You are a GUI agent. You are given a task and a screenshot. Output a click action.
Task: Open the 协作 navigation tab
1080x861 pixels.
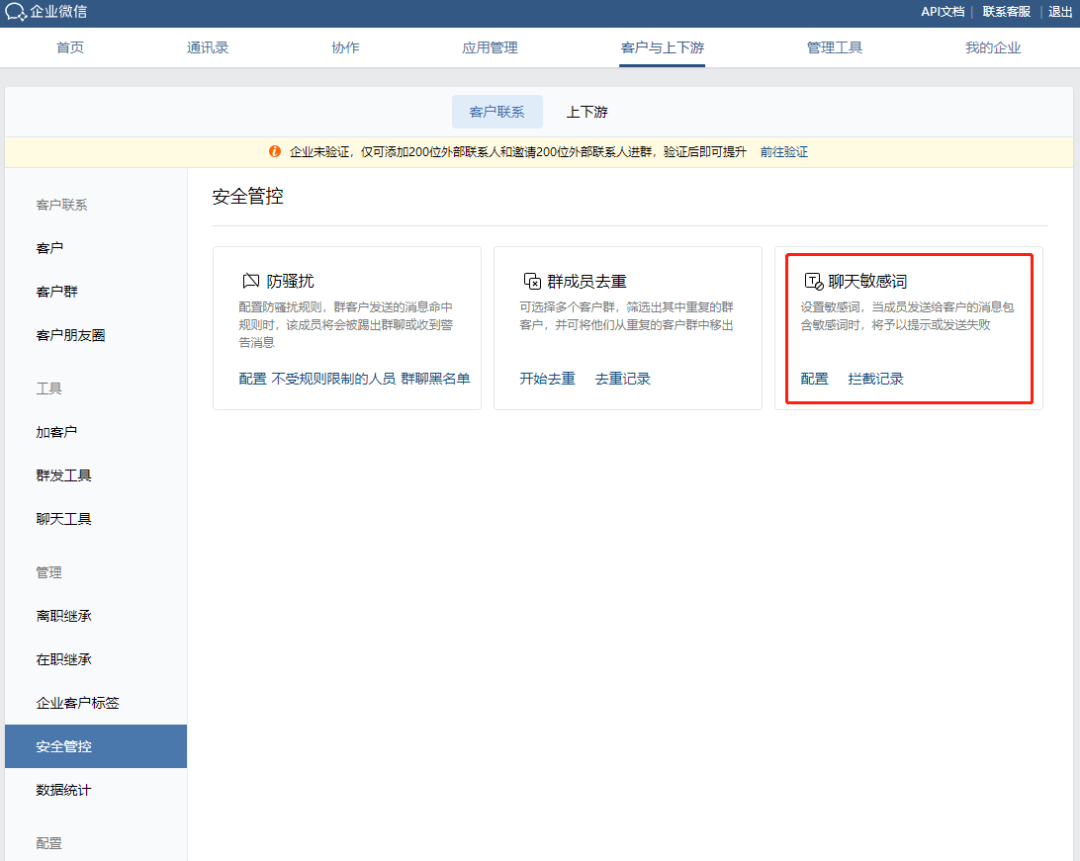pos(345,48)
